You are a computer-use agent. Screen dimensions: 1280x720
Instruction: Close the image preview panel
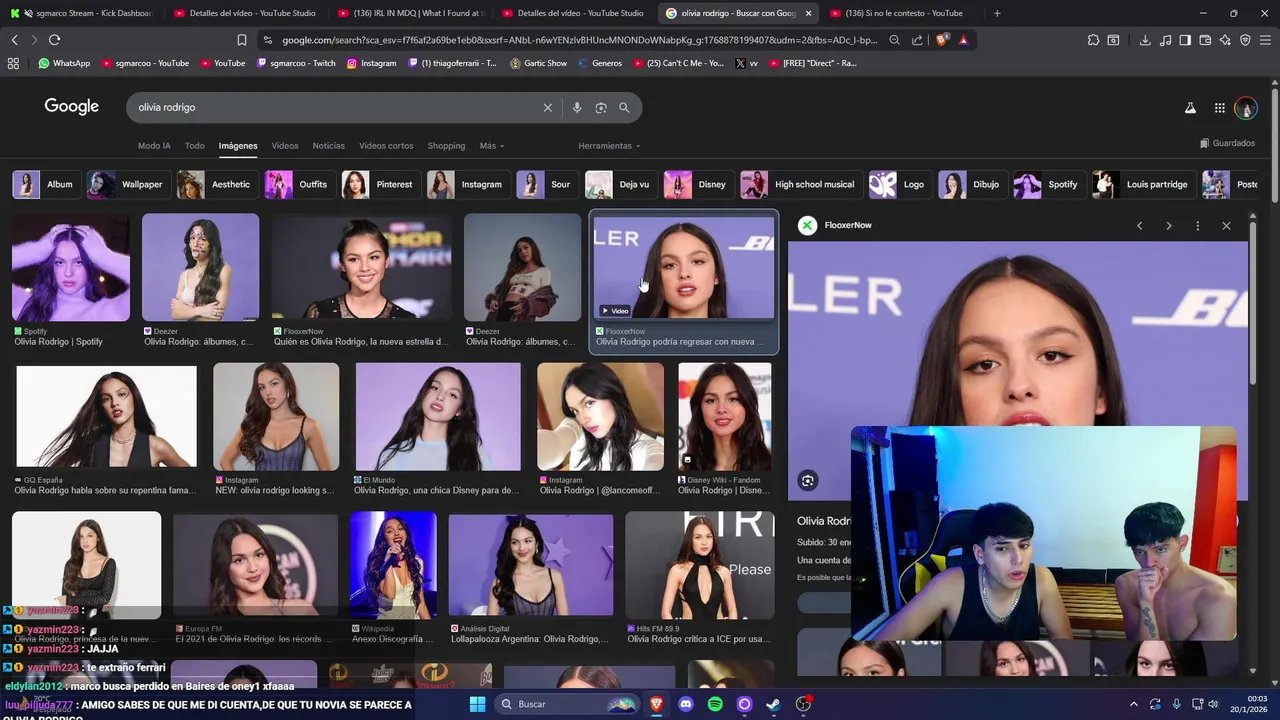(x=1226, y=226)
